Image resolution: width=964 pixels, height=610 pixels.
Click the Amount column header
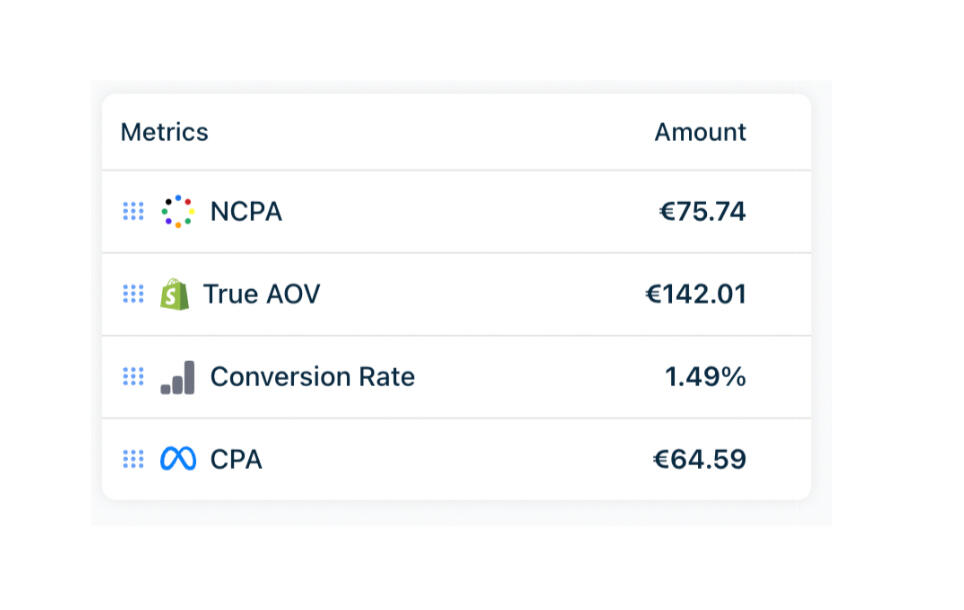click(x=700, y=132)
